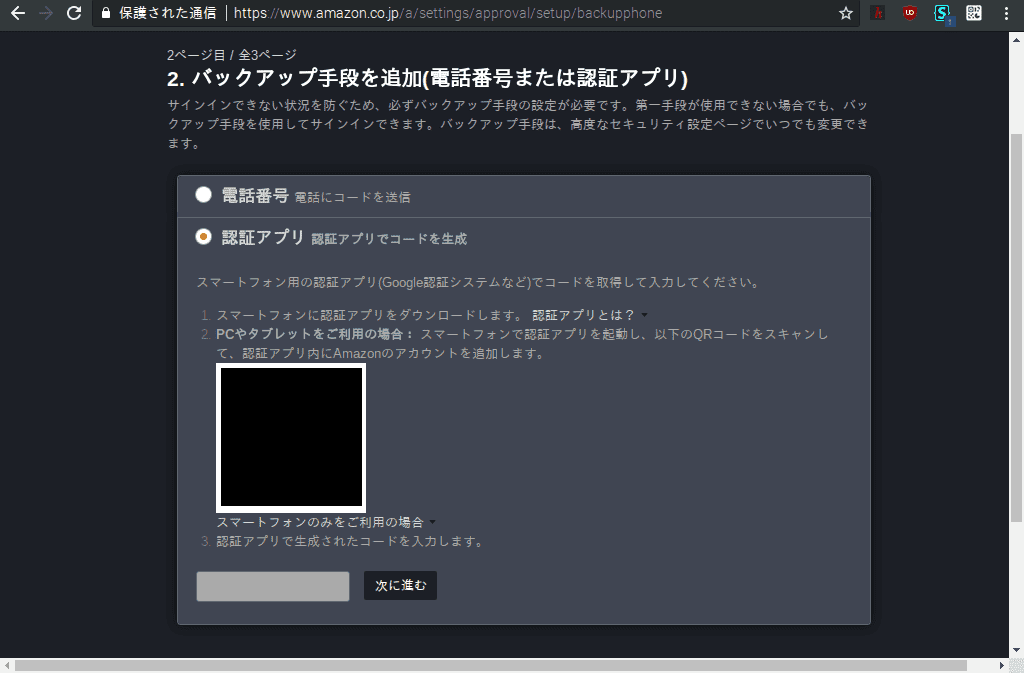Click the 2ページ目 / 全3ページ text
The image size is (1024, 673).
pos(231,55)
